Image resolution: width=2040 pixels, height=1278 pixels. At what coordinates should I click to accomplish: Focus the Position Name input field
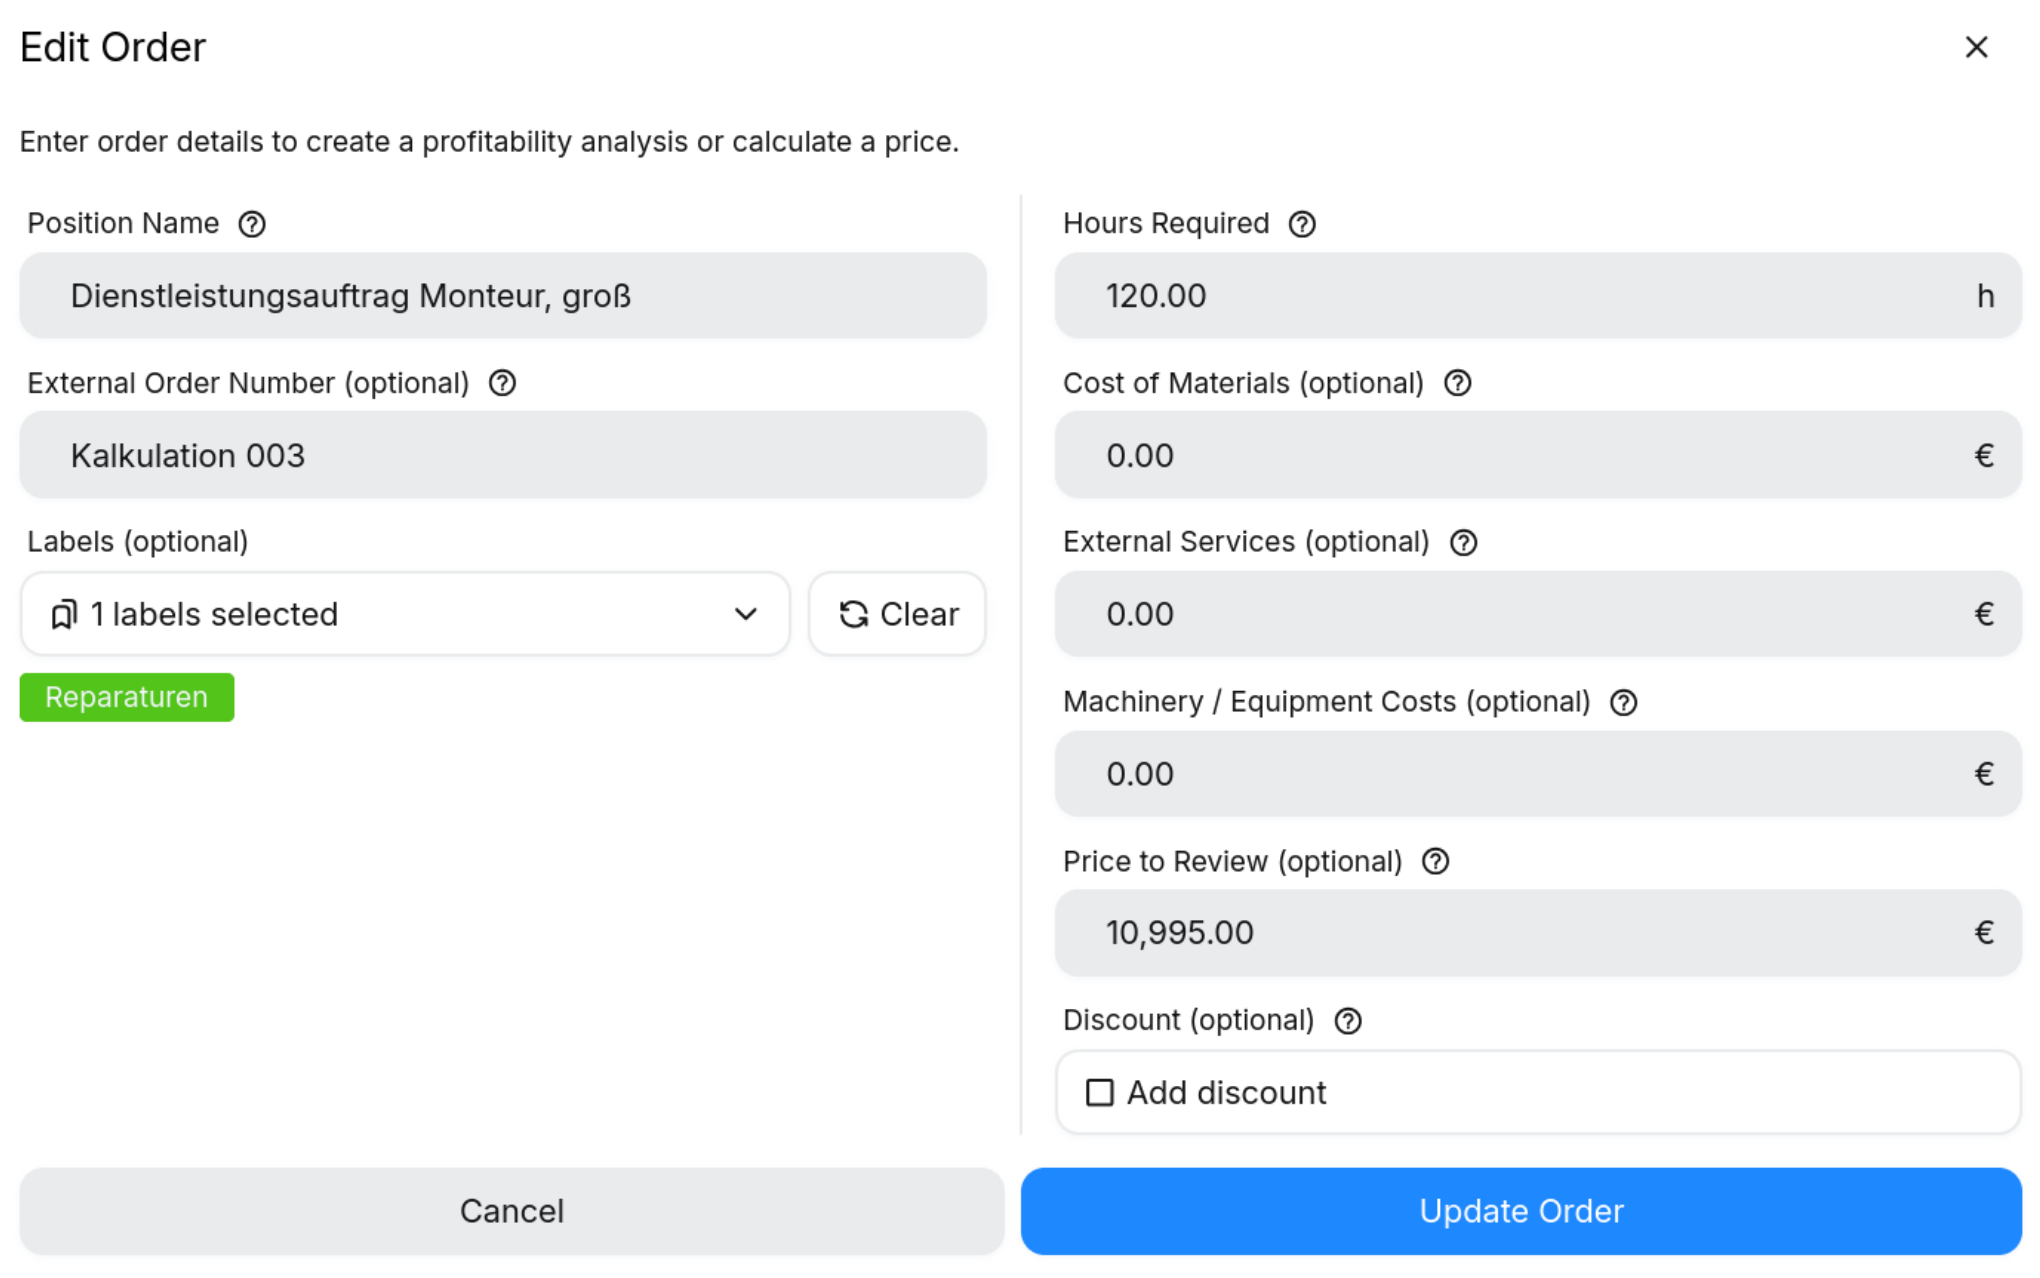503,295
